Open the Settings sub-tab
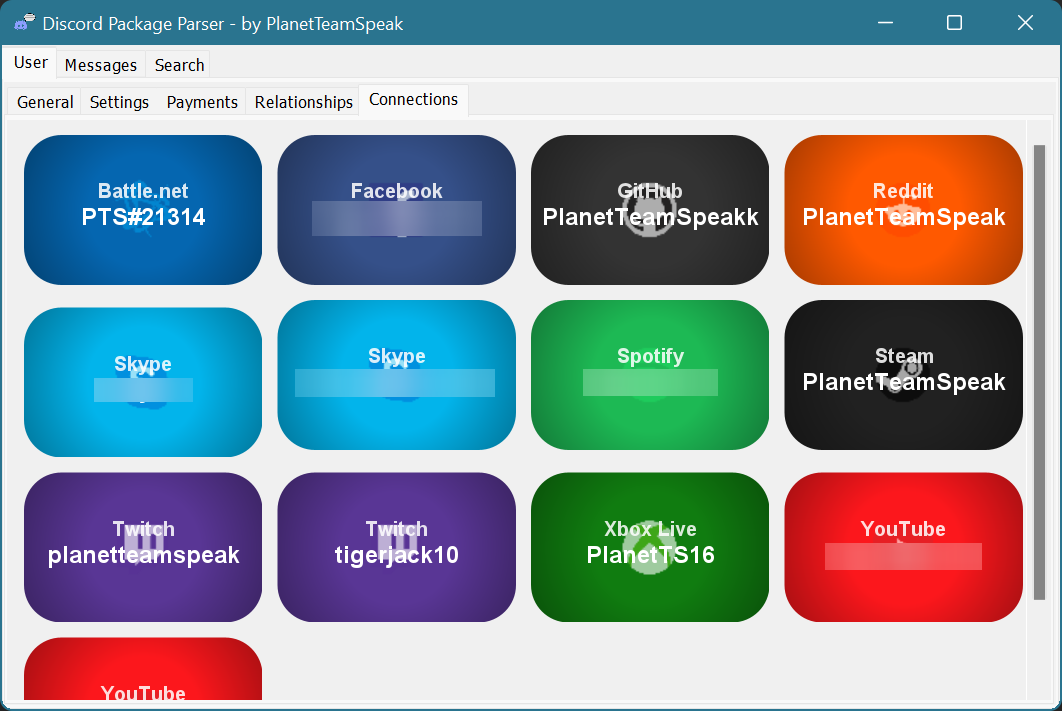 [119, 102]
